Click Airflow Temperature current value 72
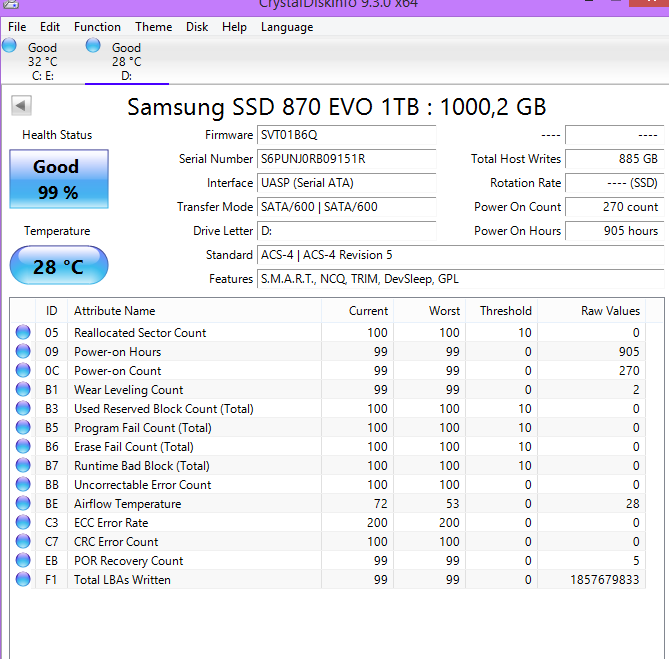669x659 pixels. tap(381, 504)
